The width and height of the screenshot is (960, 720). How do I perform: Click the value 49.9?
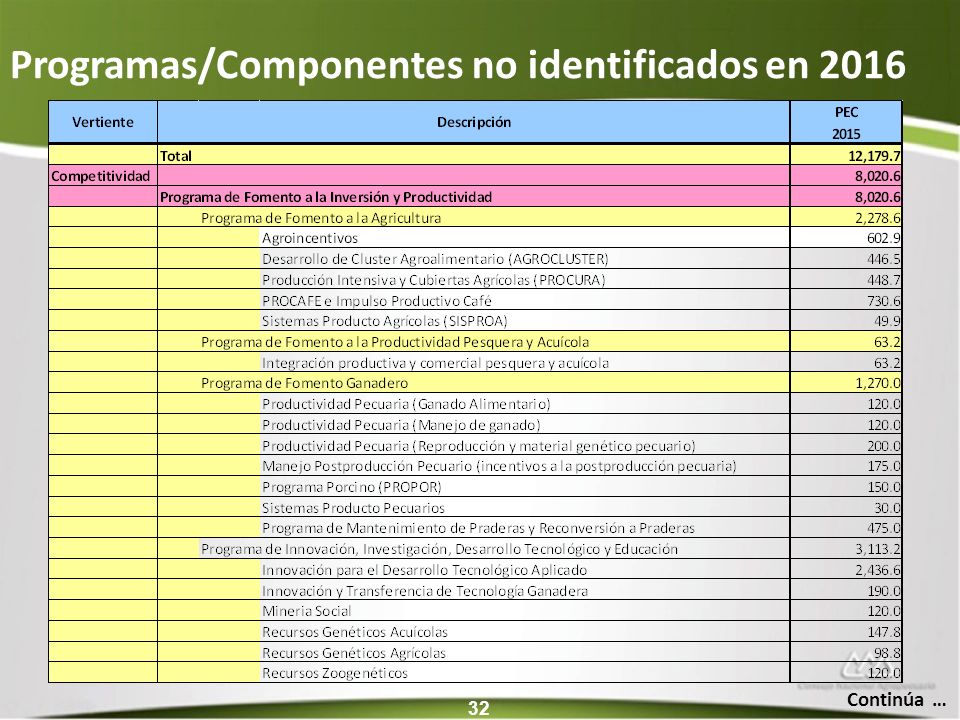[x=887, y=321]
